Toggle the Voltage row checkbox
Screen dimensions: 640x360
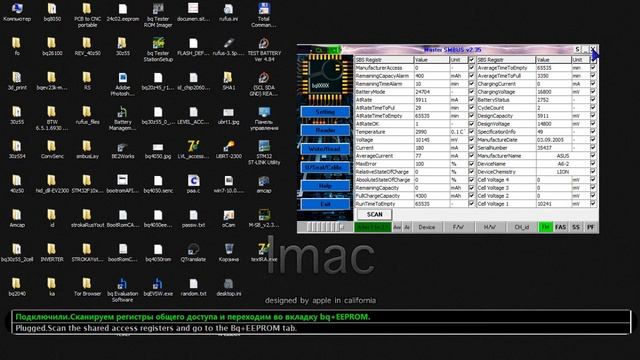[472, 140]
